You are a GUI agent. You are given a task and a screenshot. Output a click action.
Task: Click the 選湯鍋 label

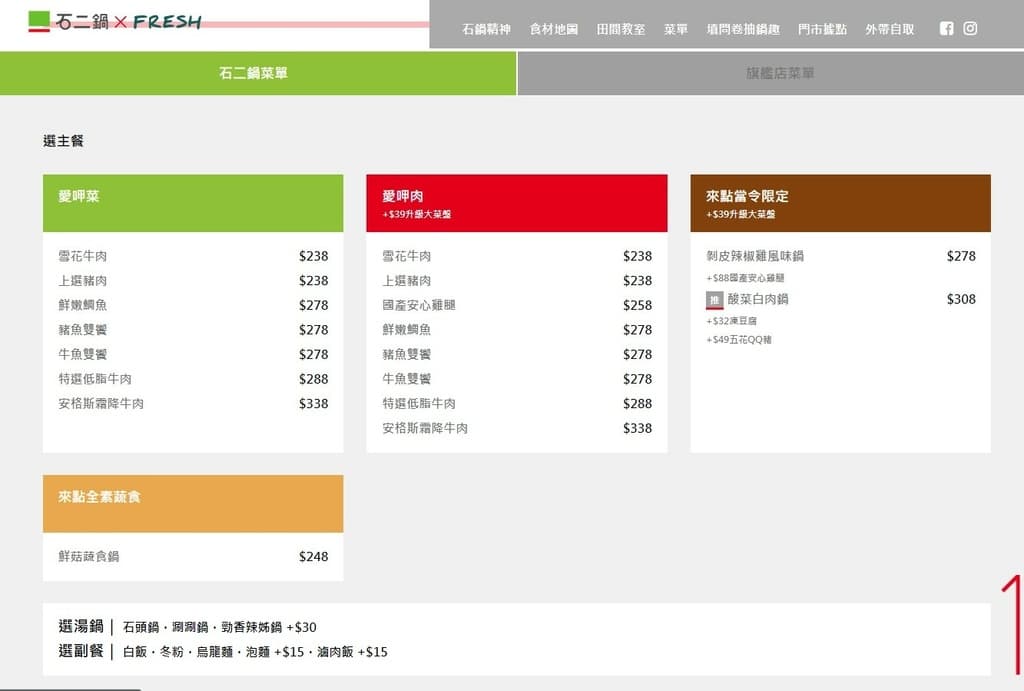pyautogui.click(x=81, y=626)
